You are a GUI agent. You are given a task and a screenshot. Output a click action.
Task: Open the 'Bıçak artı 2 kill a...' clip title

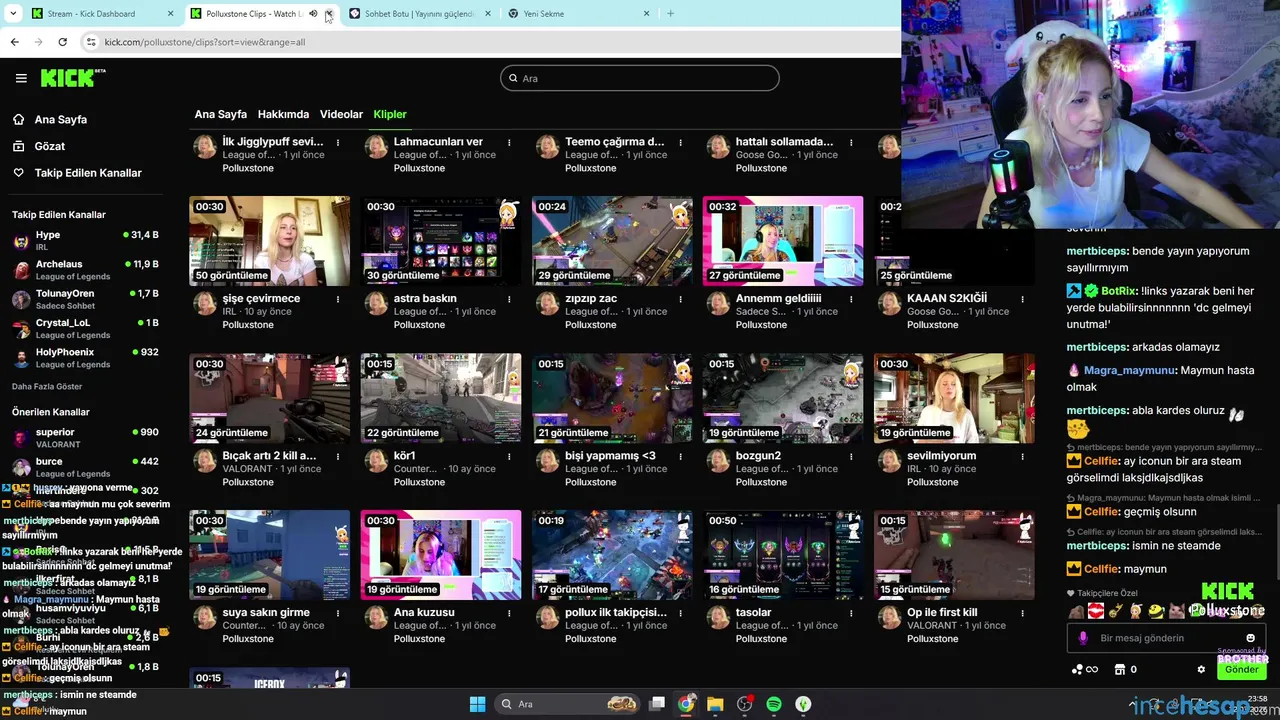click(269, 456)
